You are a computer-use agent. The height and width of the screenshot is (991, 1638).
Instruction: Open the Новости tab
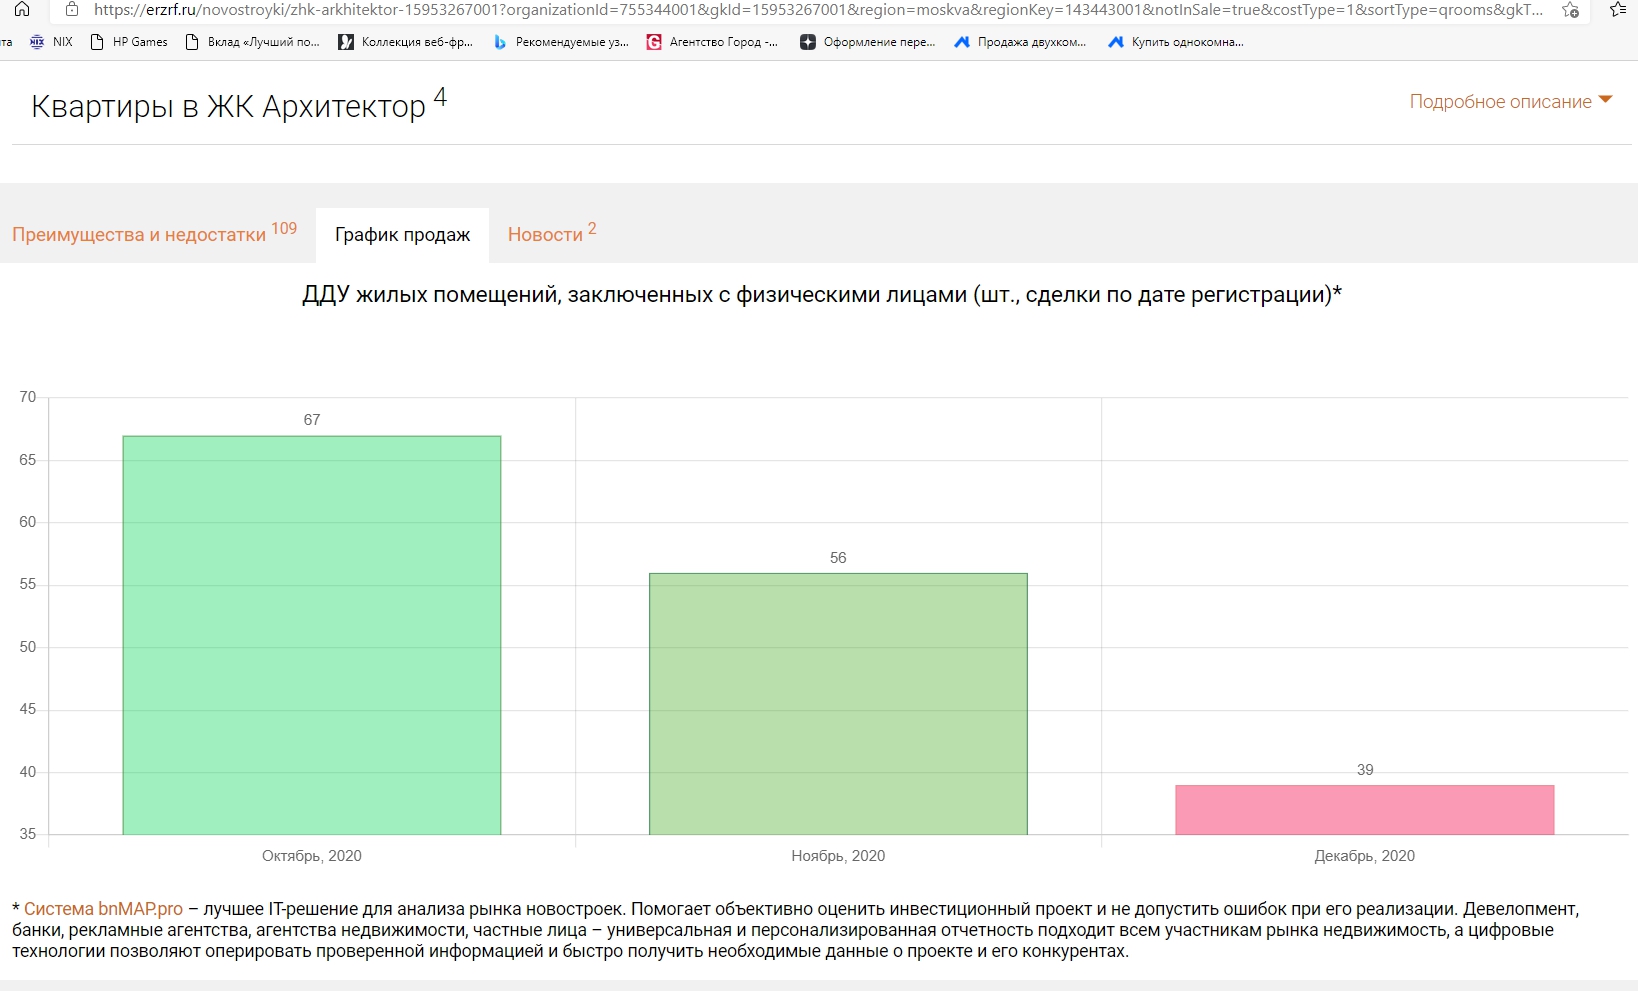(552, 234)
